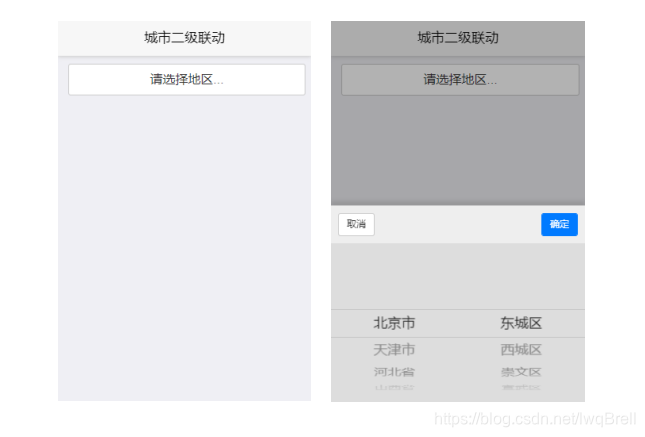Select 东城区 in the district column
This screenshot has height=437, width=645.
pos(521,323)
